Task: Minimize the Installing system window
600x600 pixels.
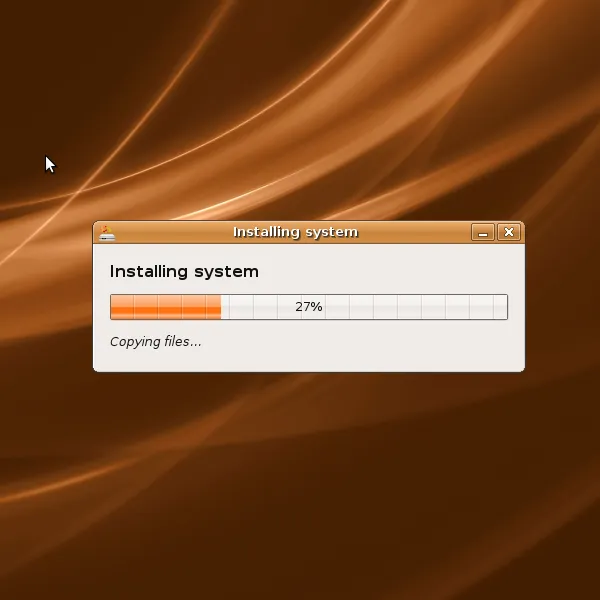Action: pyautogui.click(x=483, y=232)
